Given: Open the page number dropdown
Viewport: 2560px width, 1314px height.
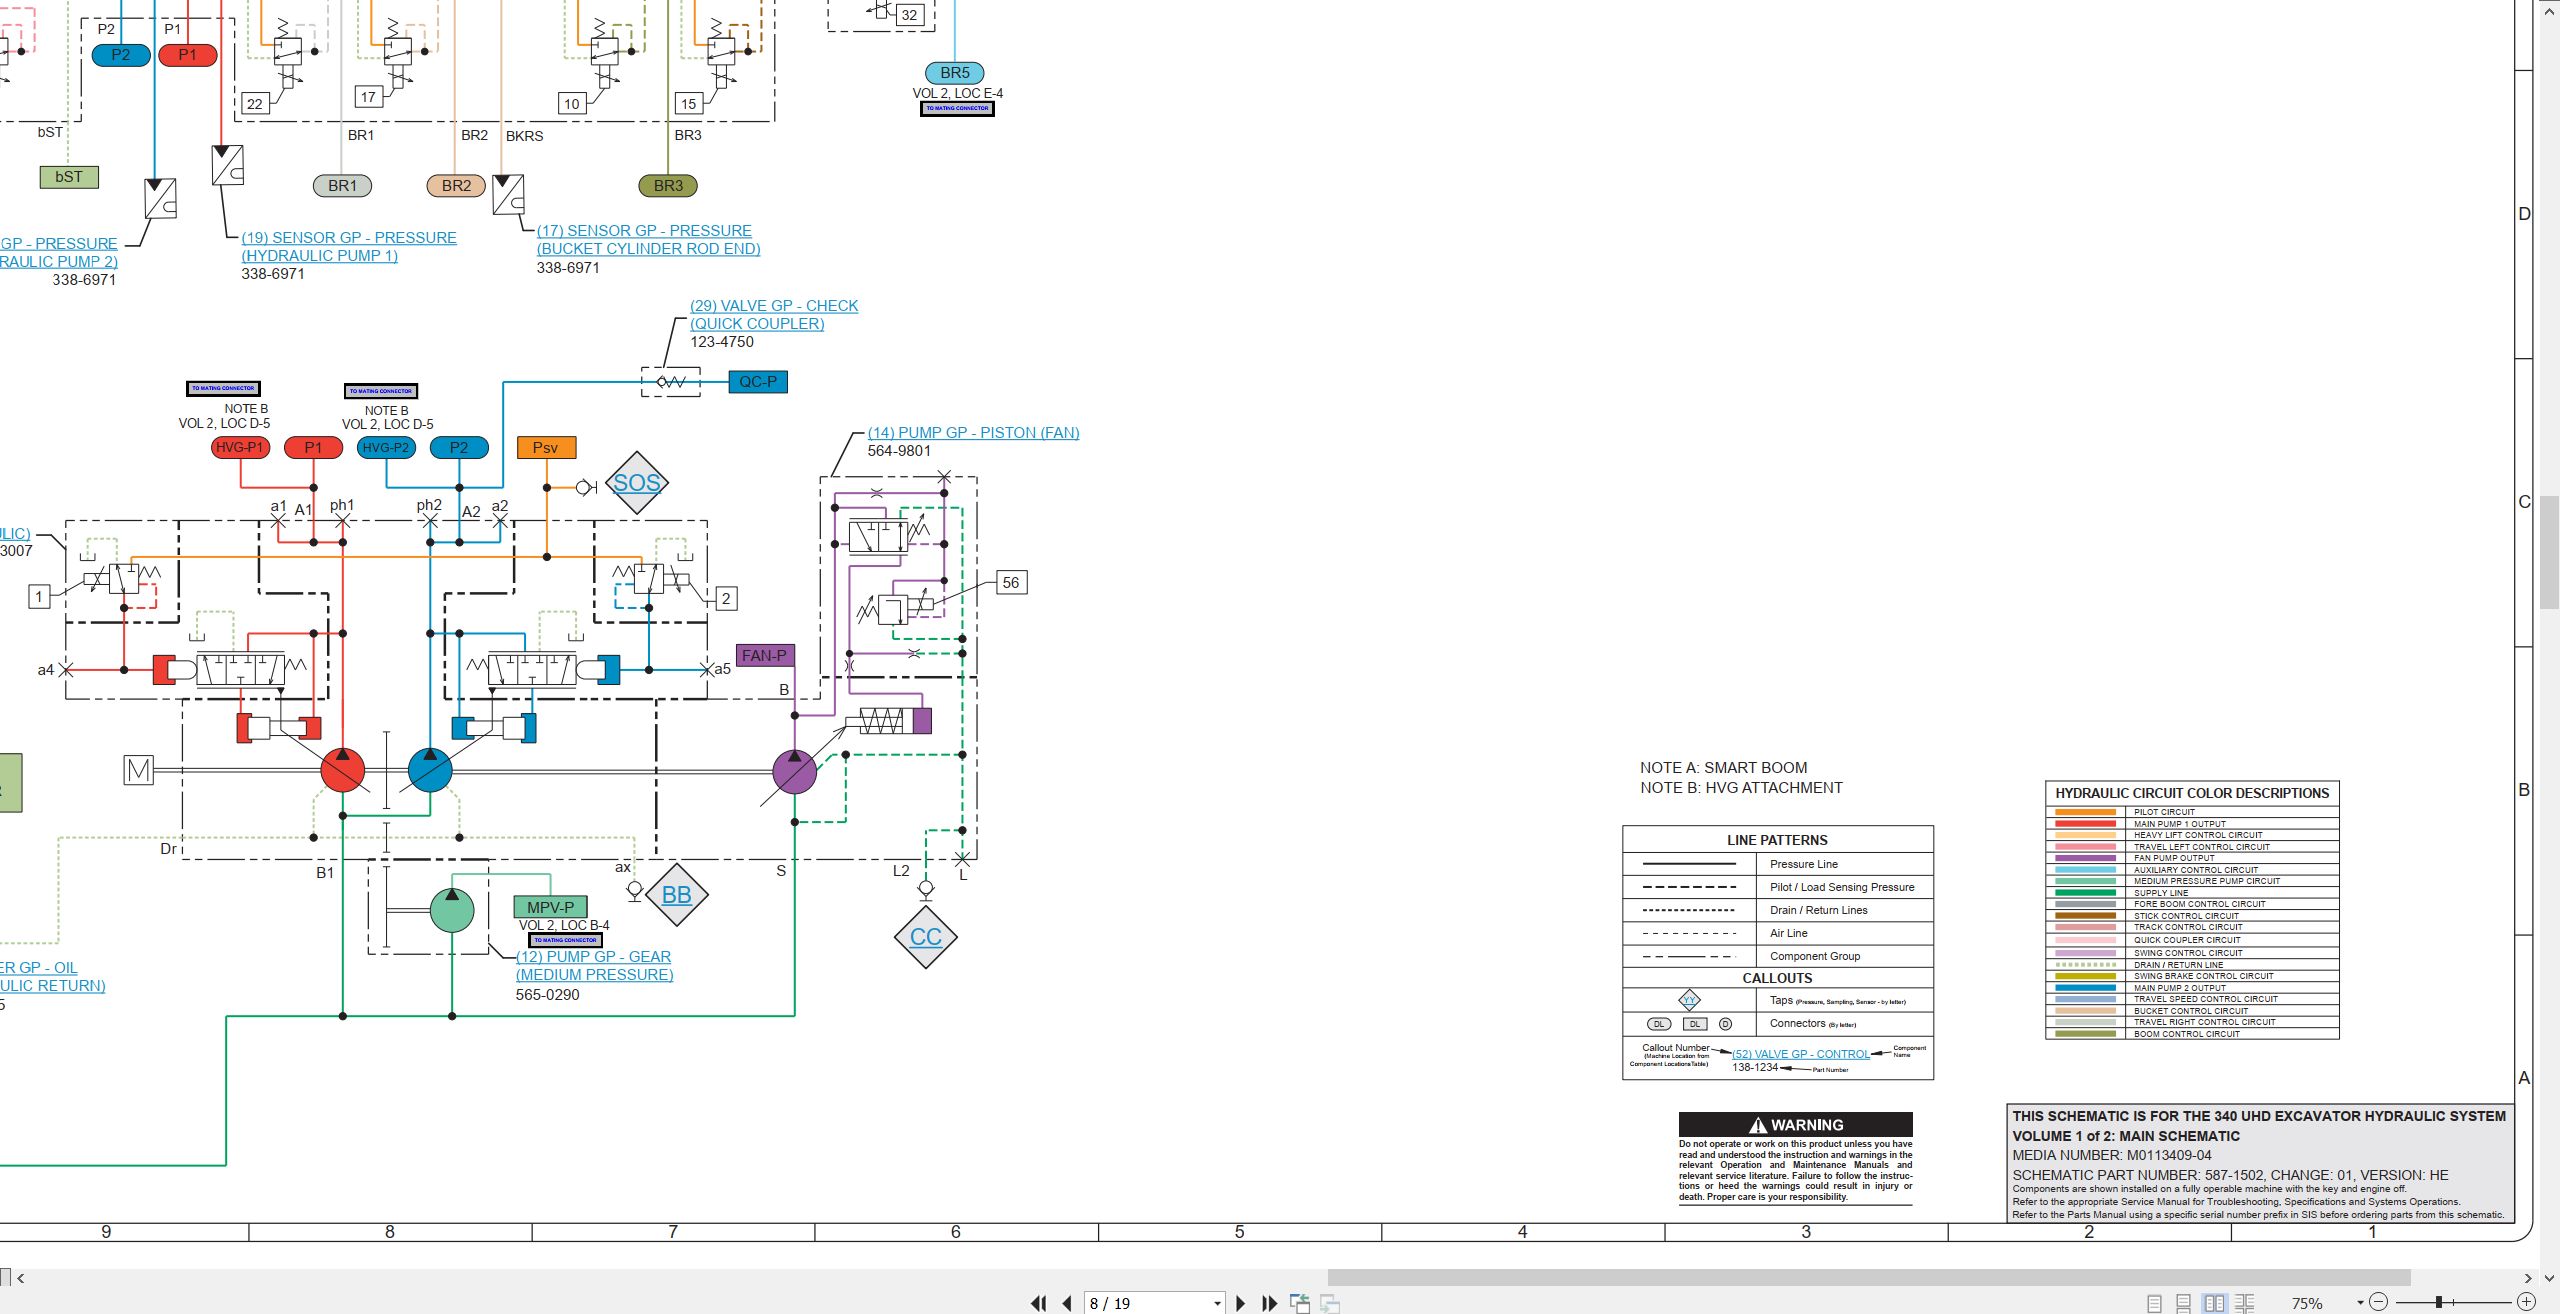Looking at the screenshot, I should coord(1217,1304).
